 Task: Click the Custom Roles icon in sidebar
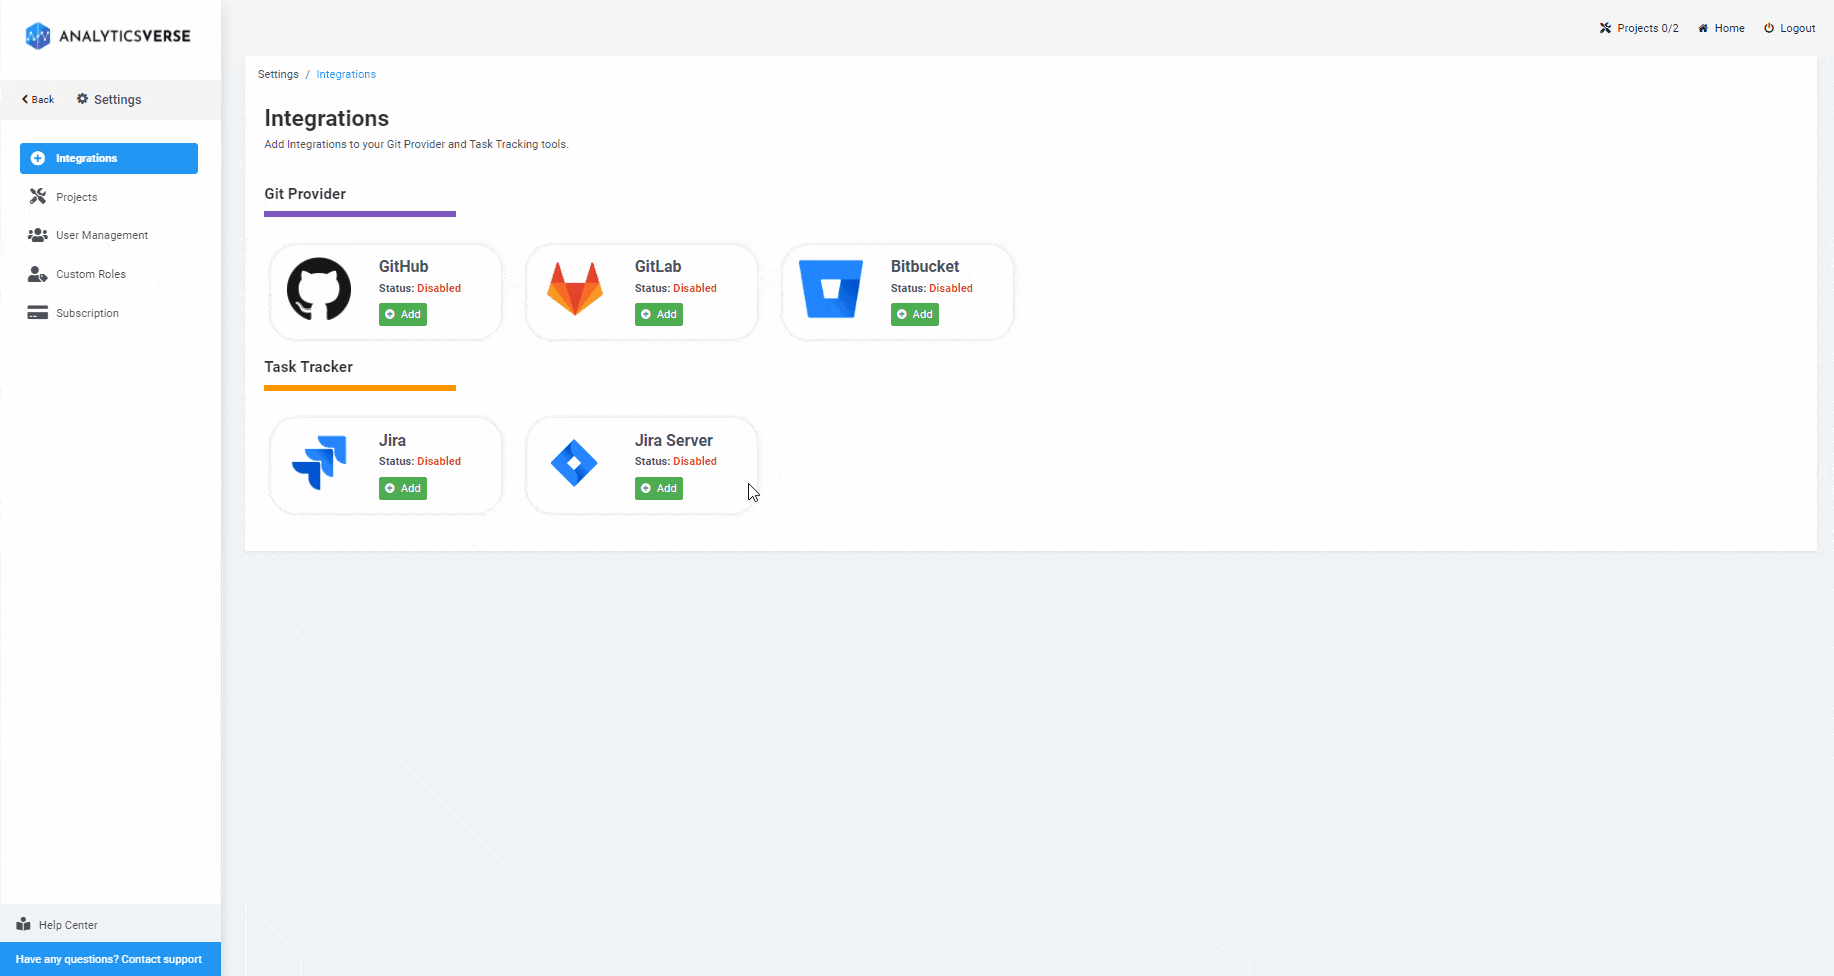(37, 273)
